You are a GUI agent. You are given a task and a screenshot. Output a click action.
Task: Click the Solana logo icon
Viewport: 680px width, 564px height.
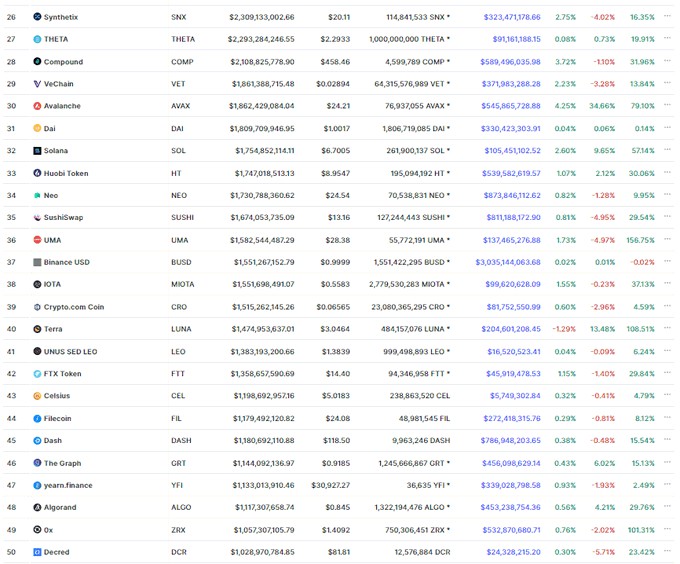click(37, 150)
